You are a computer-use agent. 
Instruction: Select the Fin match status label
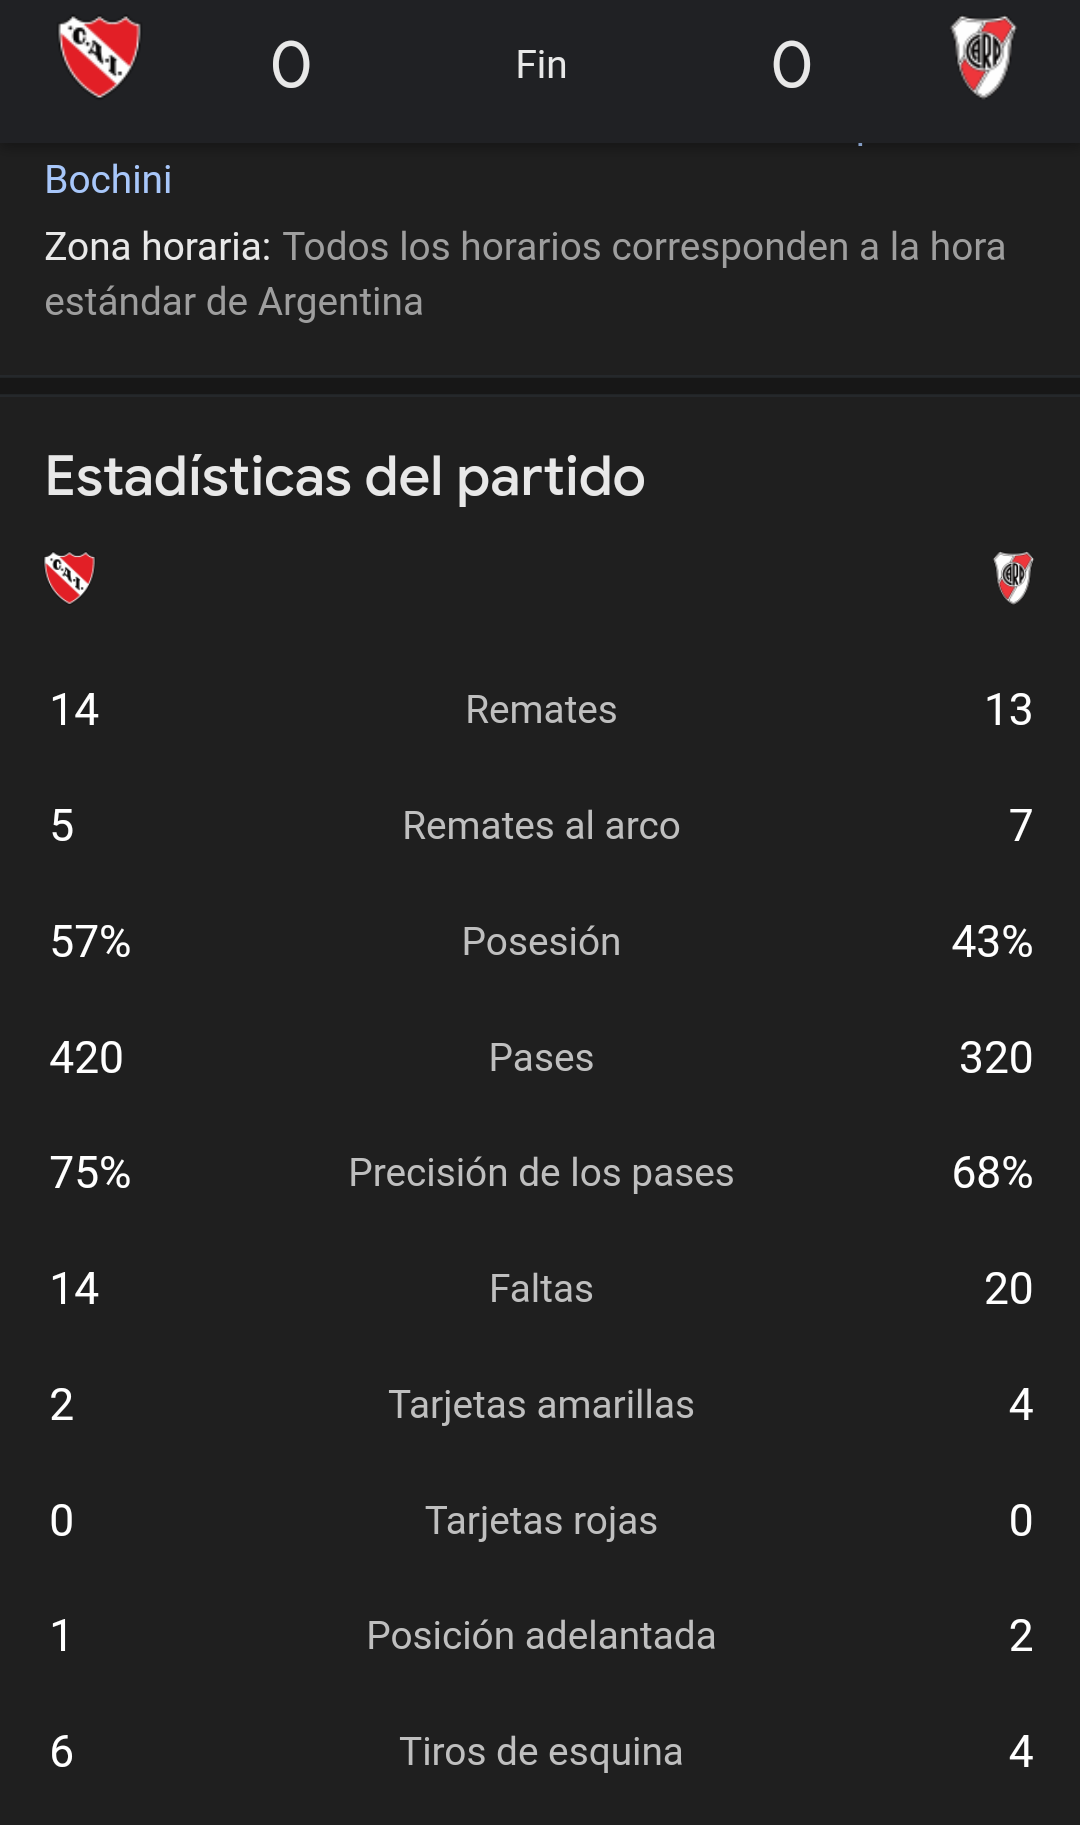tap(541, 65)
